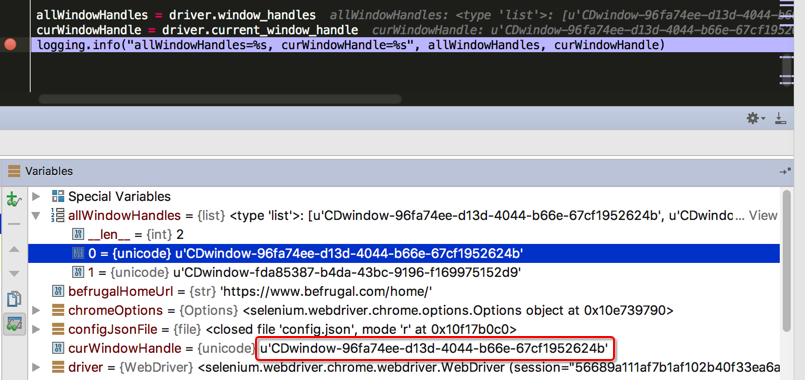
Task: Click the Special Variables grid icon
Action: pos(58,196)
